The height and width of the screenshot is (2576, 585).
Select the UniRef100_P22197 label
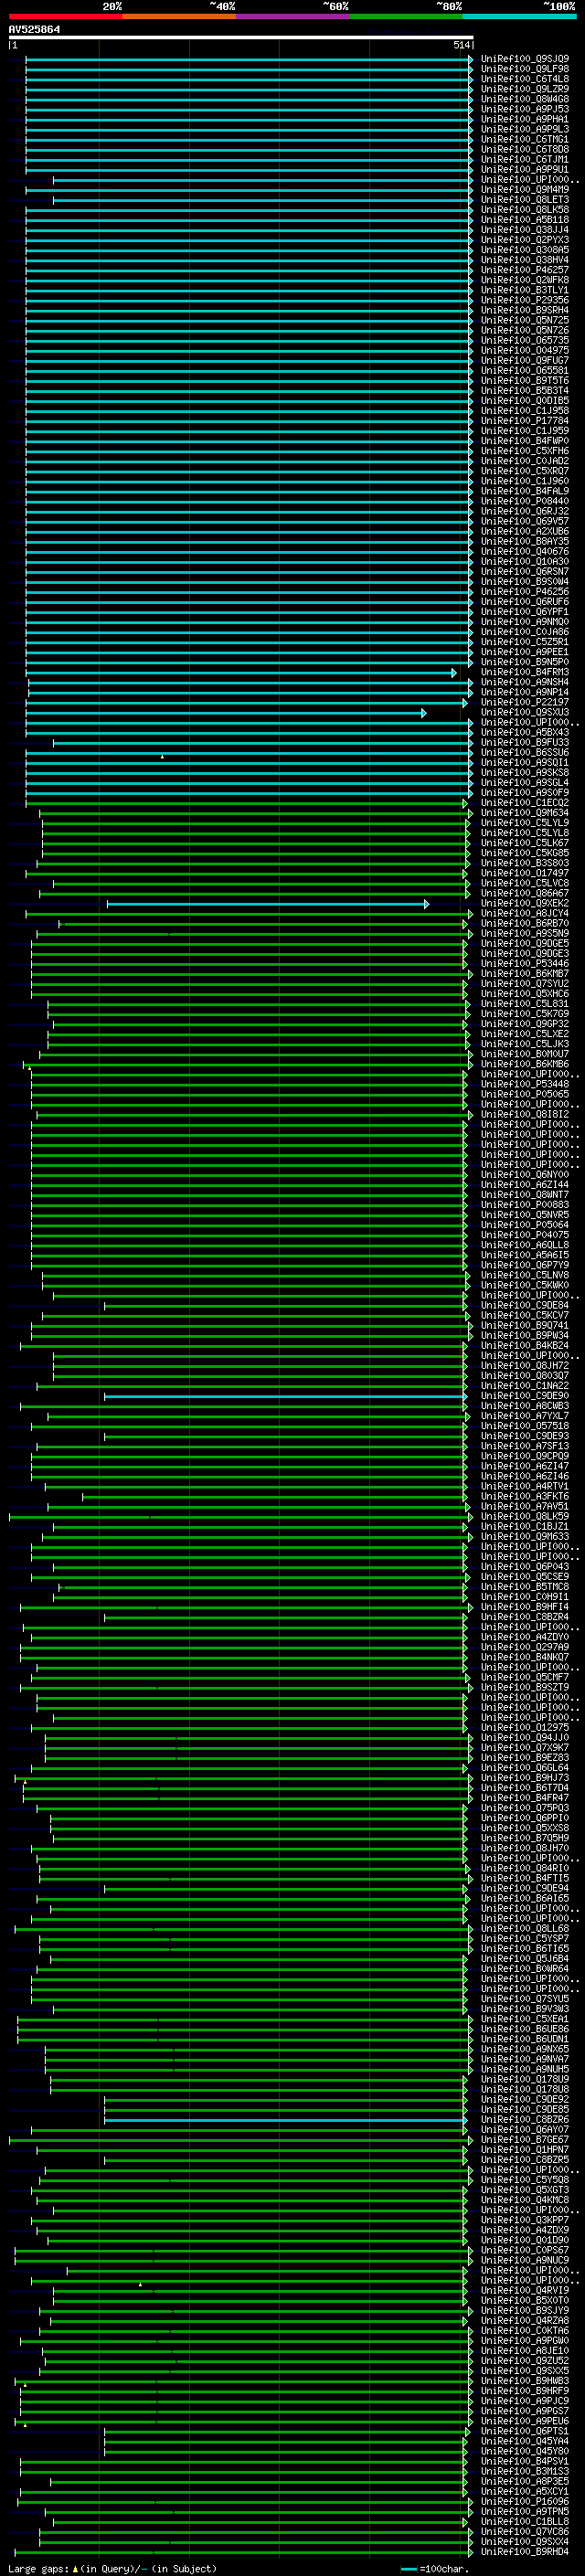tap(525, 702)
